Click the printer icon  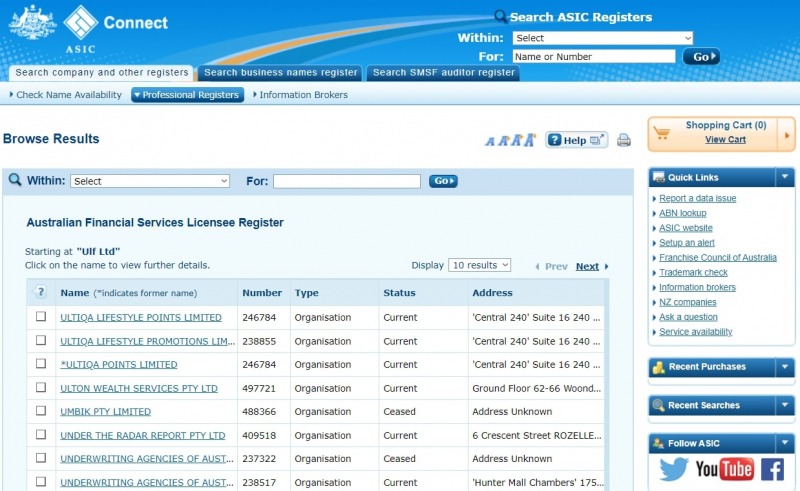point(623,140)
